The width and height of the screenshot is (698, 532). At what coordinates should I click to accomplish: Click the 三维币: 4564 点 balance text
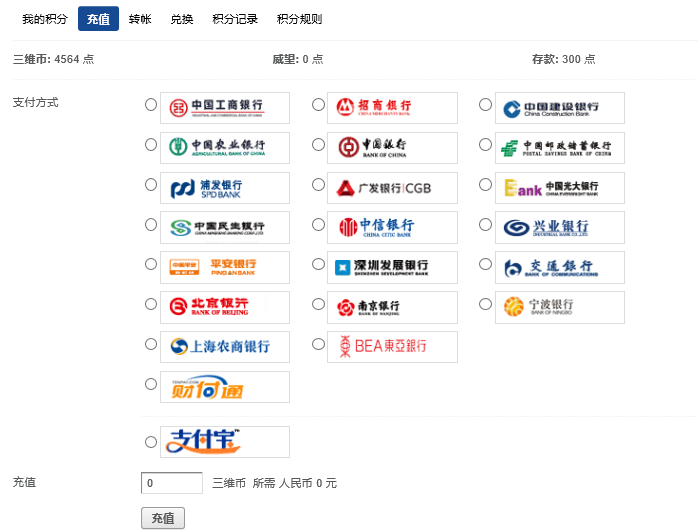tap(53, 59)
